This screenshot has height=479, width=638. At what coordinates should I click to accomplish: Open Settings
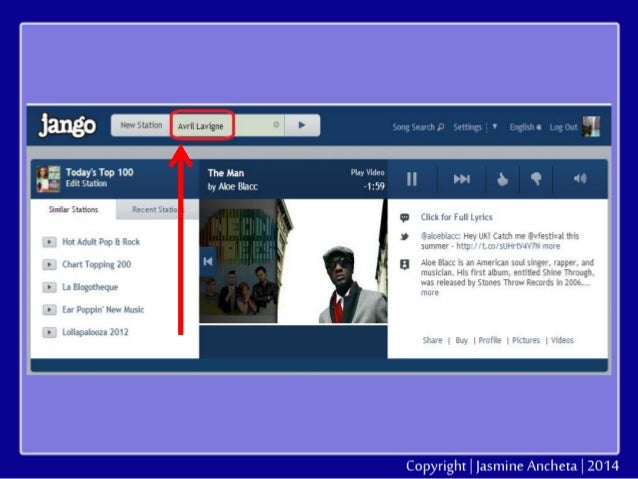click(467, 127)
